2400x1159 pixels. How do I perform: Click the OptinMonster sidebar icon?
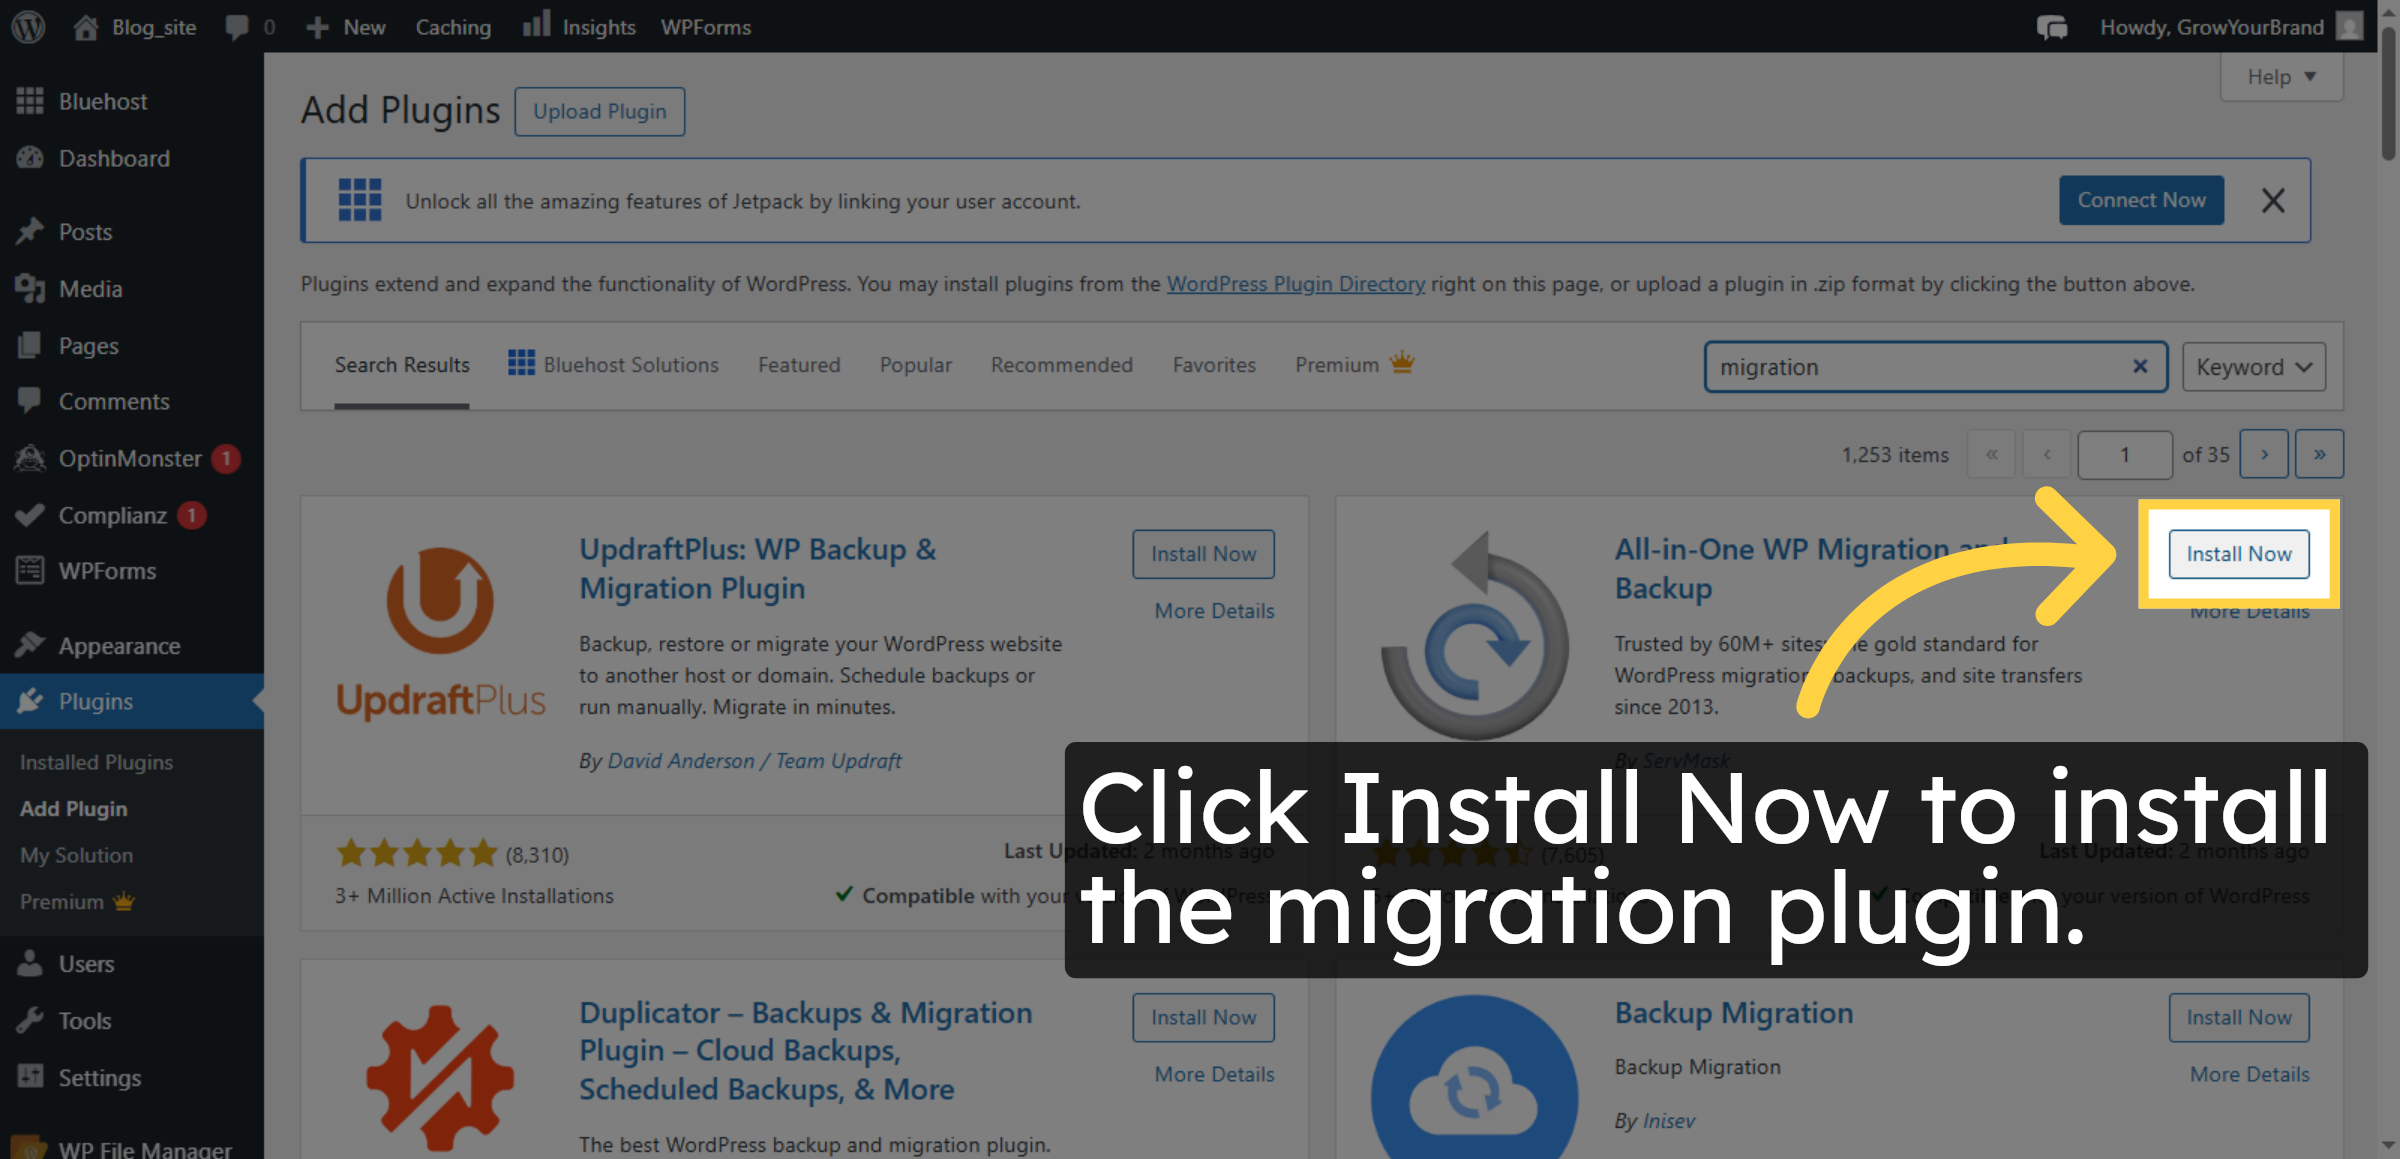[x=31, y=458]
